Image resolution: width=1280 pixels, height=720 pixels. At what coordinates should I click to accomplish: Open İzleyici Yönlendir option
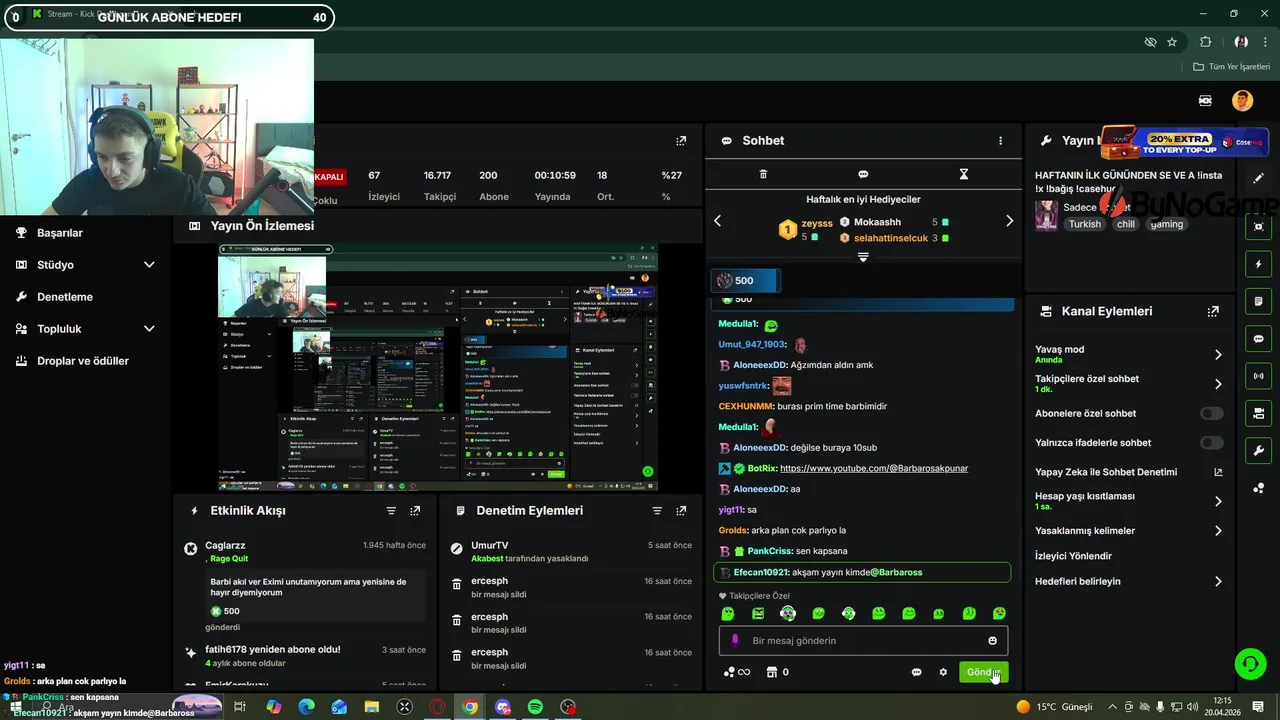(x=1073, y=556)
